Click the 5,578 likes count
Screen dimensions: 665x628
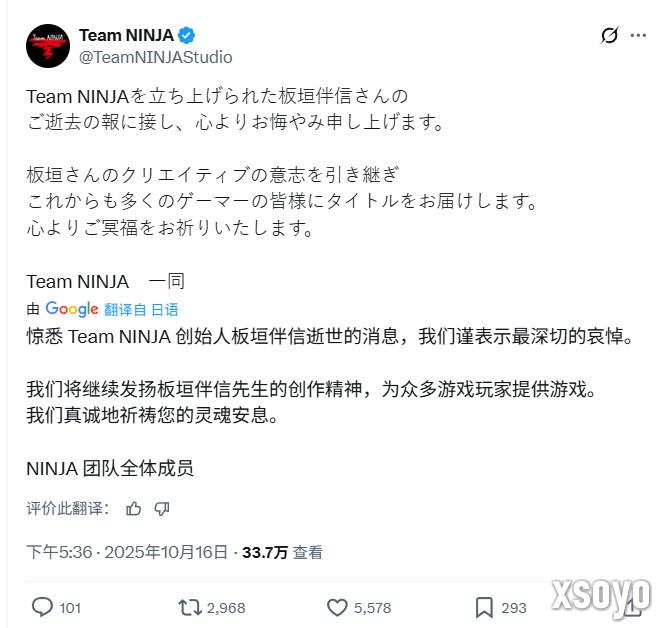[x=372, y=608]
